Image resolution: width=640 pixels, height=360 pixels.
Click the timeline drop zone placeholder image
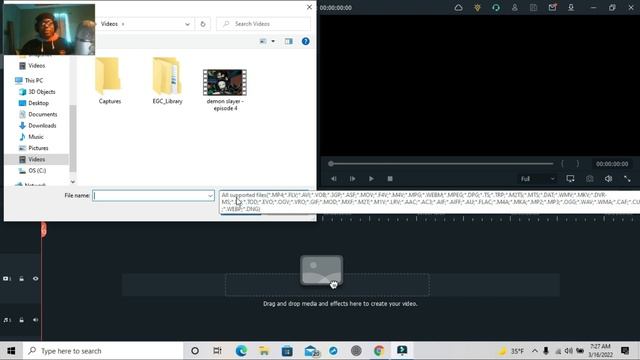(322, 270)
